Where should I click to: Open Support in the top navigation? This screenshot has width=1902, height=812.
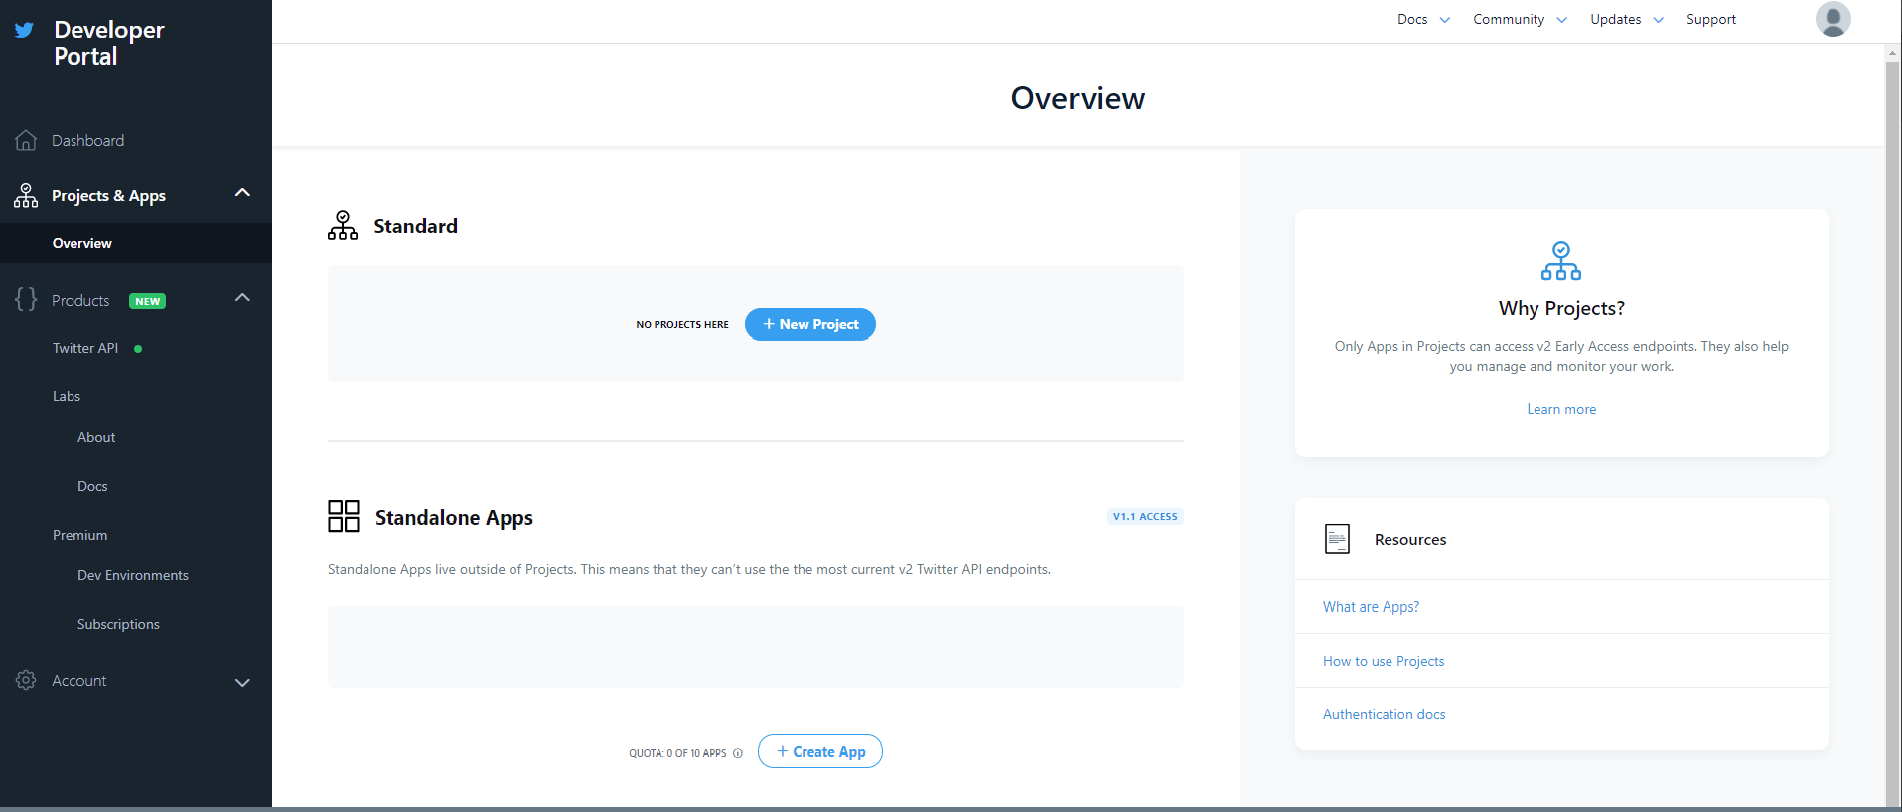point(1711,19)
